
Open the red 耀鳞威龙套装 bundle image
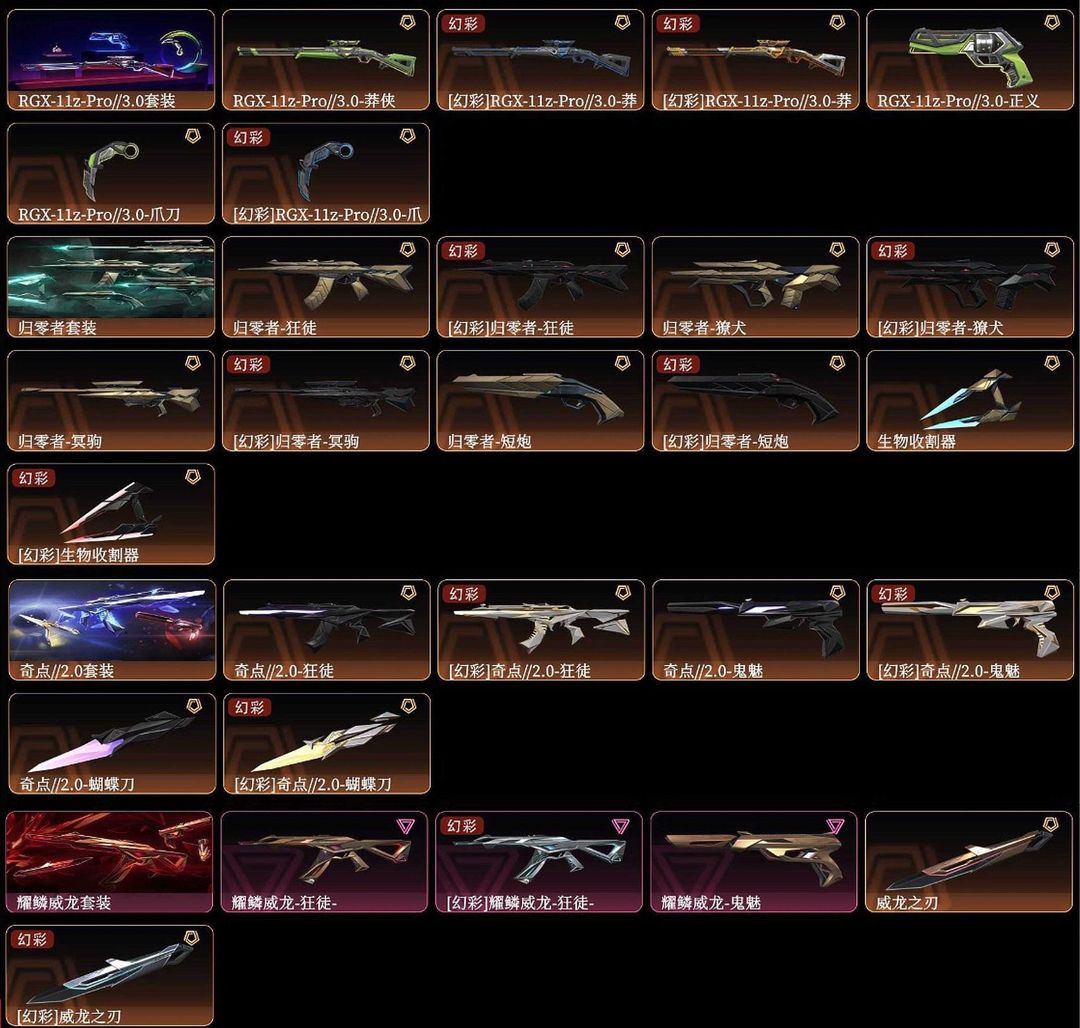pos(110,862)
